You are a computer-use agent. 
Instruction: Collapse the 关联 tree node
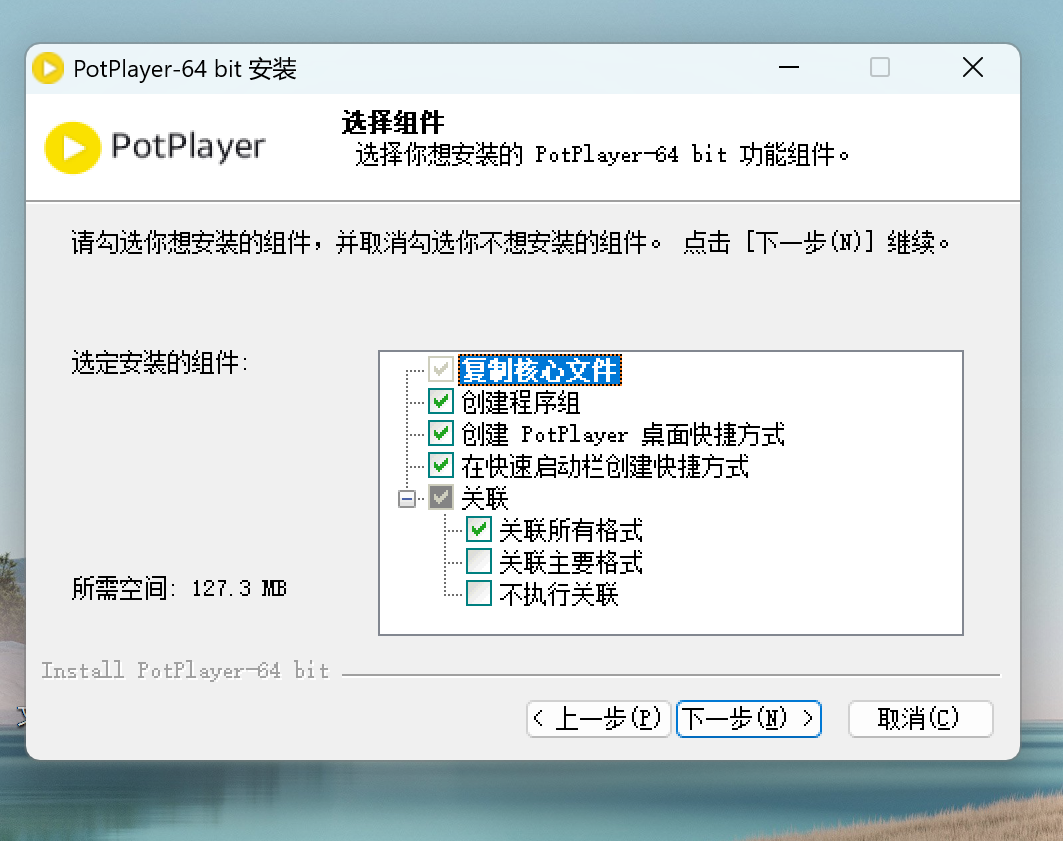[x=407, y=499]
